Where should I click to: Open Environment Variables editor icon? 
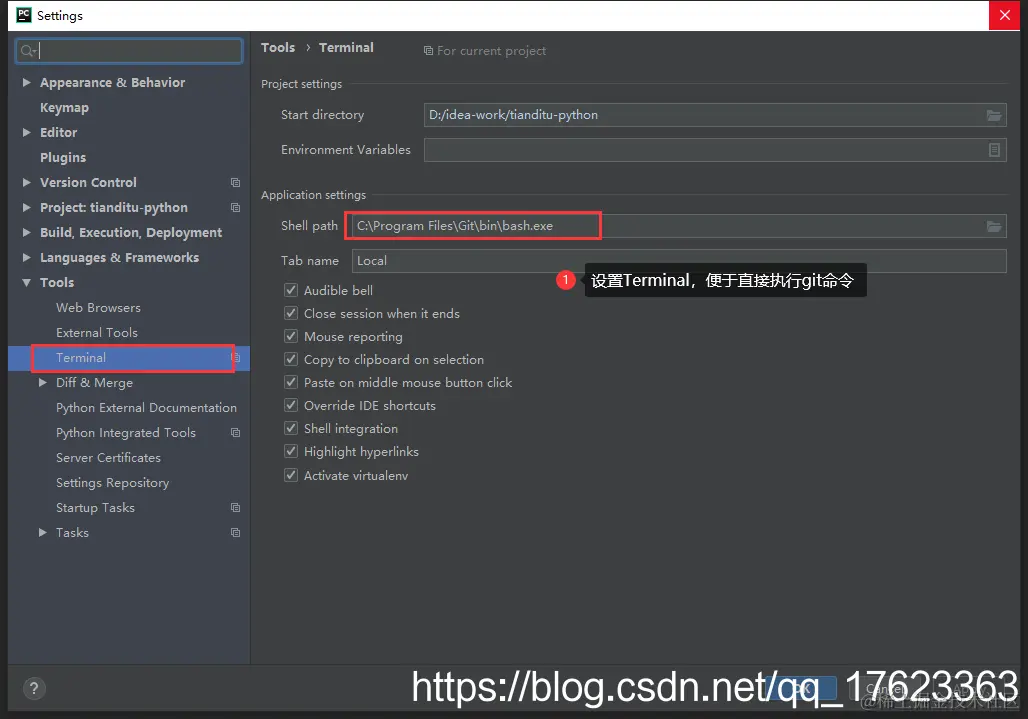point(994,150)
